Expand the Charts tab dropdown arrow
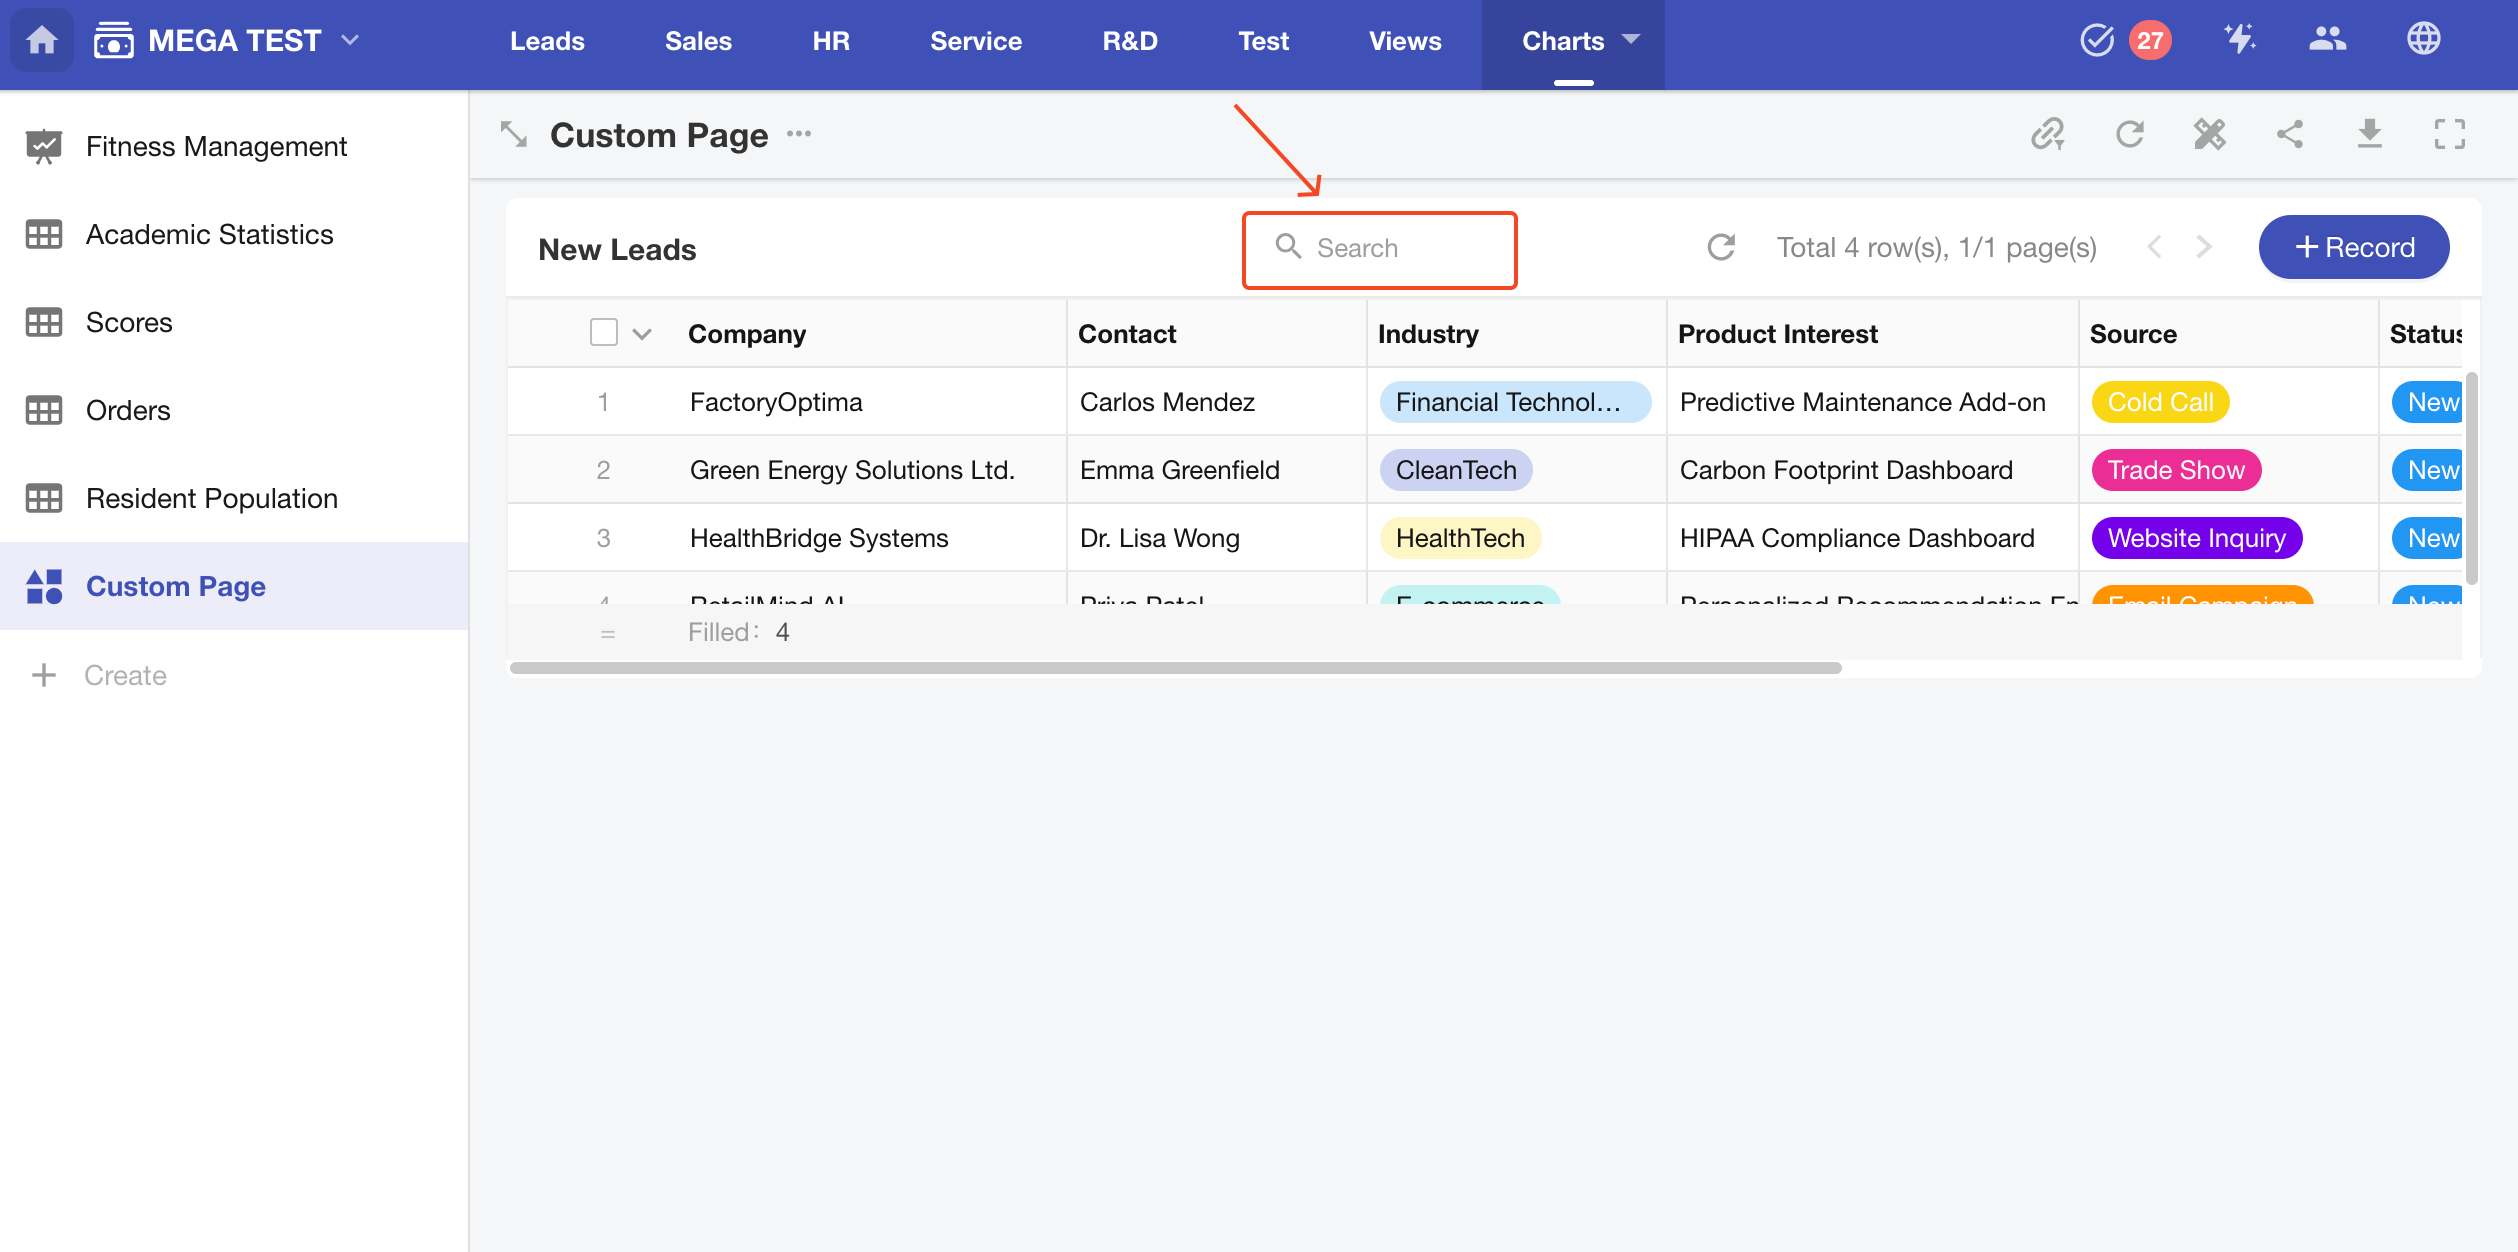Screen dimensions: 2518x1252 [1631, 40]
